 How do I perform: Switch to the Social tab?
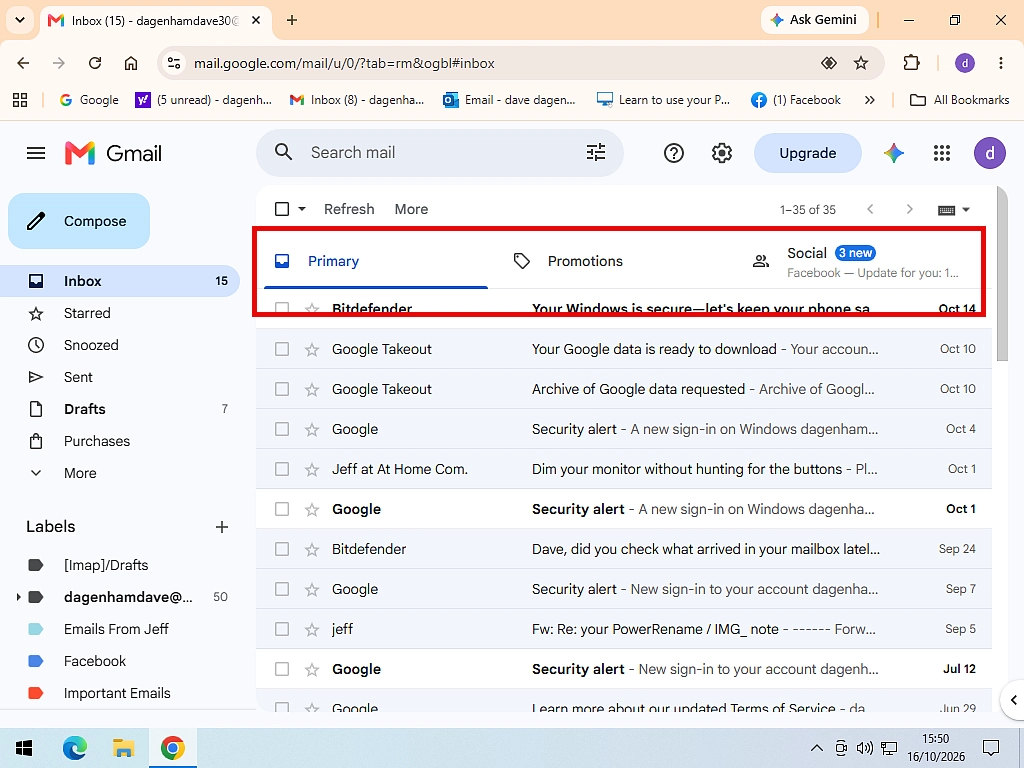point(862,262)
